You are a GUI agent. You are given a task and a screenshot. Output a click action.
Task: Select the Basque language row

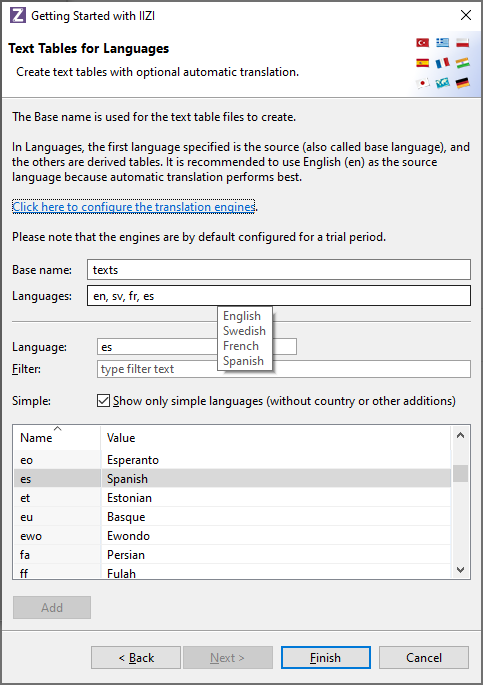pyautogui.click(x=232, y=517)
